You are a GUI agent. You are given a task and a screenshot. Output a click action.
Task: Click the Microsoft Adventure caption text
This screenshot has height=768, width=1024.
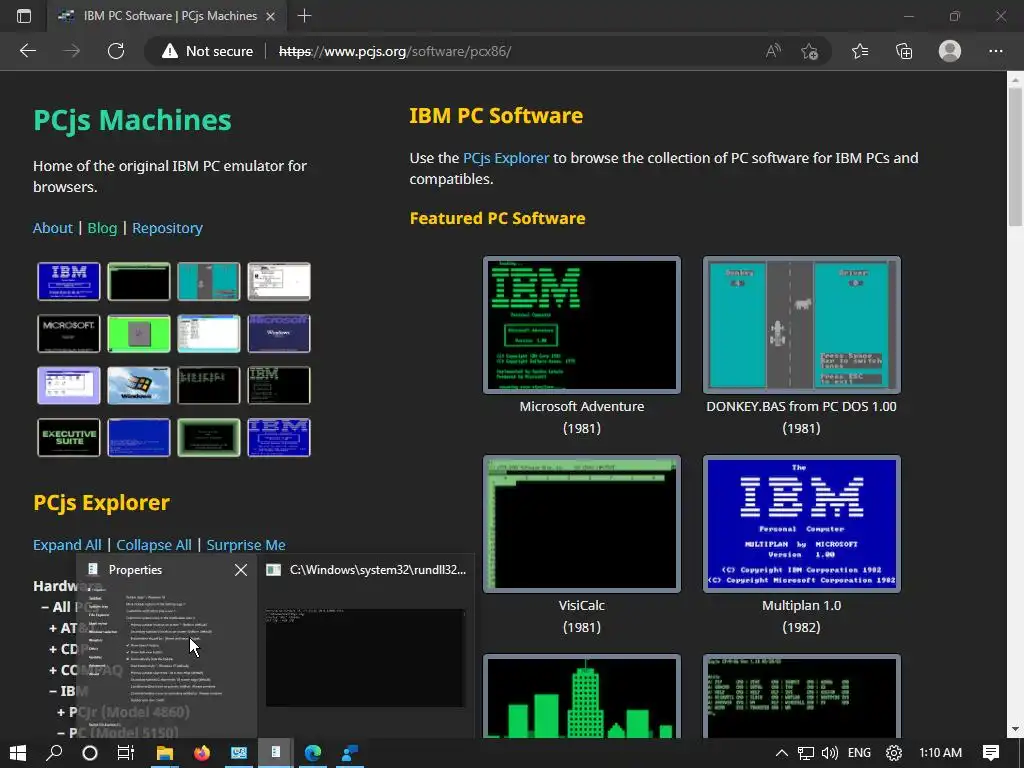[582, 406]
